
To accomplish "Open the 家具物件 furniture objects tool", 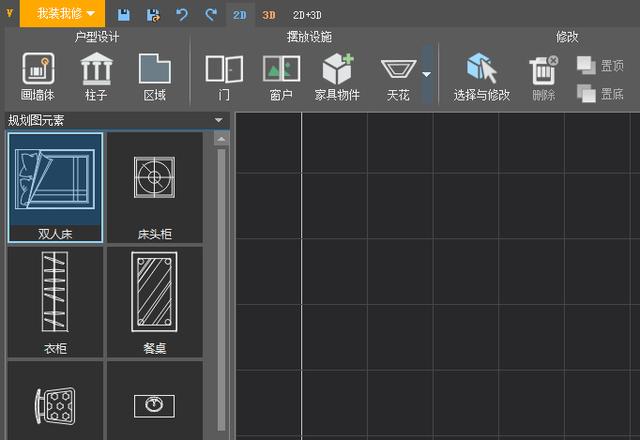I will coord(338,76).
